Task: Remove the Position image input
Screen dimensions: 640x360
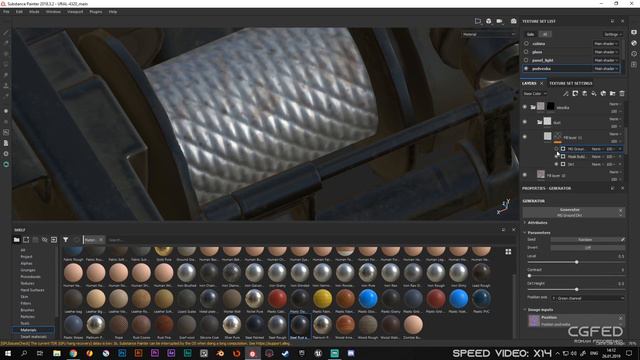Action: [x=620, y=318]
